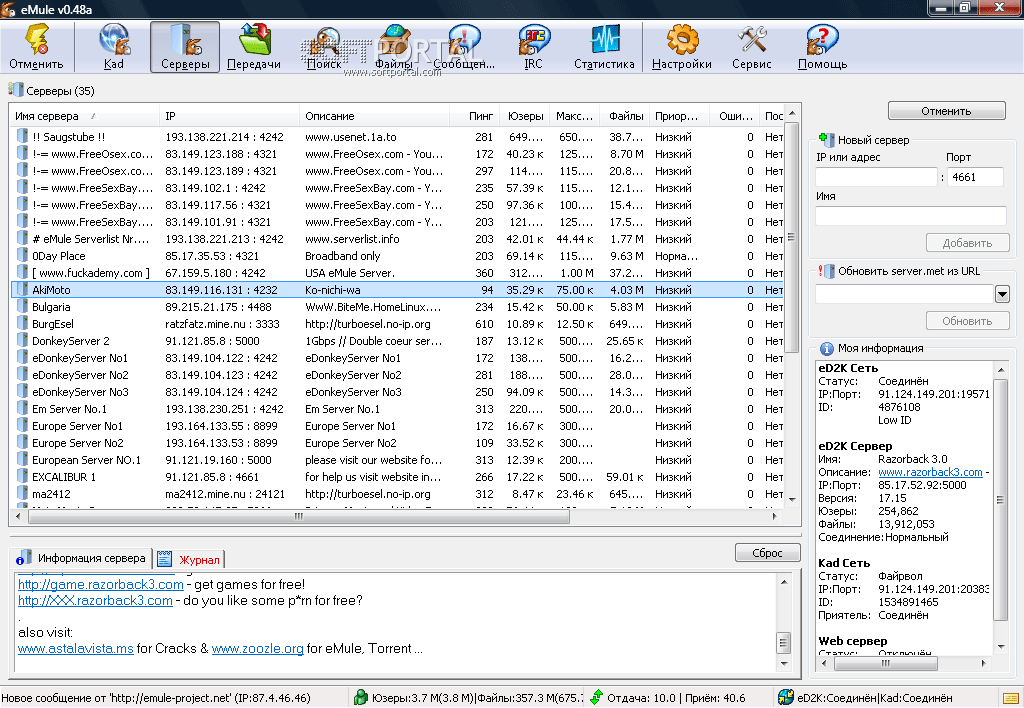Open the Сообщения messages toolbar button
Viewport: 1024px width, 708px height.
(464, 47)
